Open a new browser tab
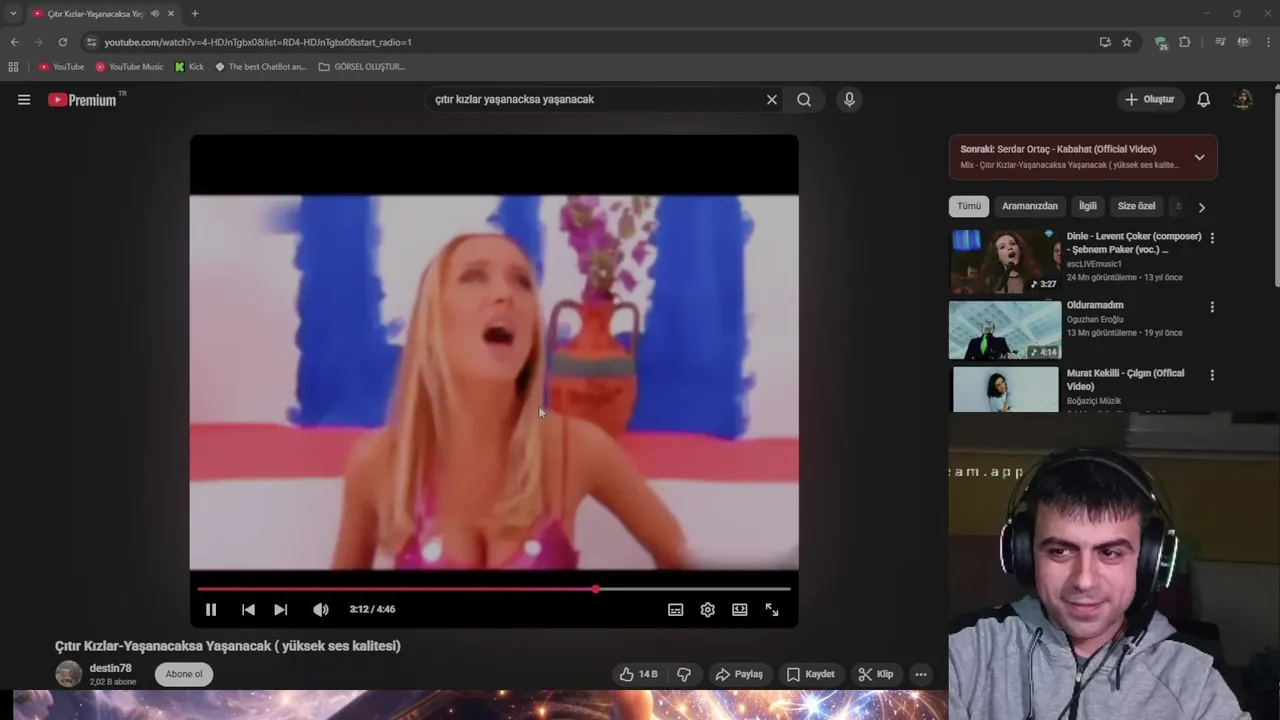This screenshot has width=1280, height=720. click(x=195, y=14)
